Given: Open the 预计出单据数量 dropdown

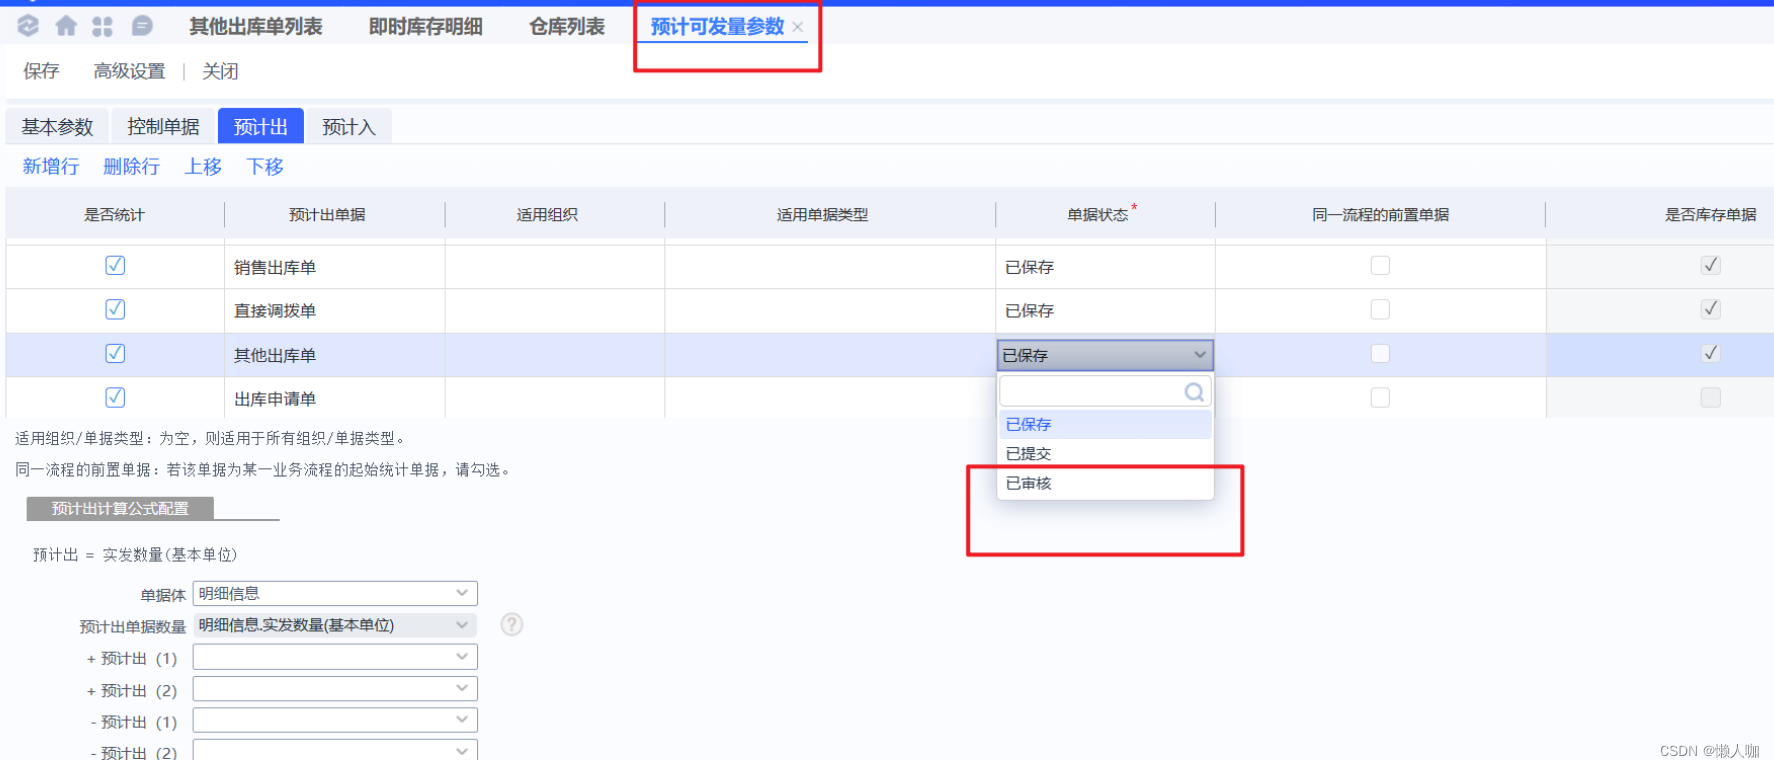Looking at the screenshot, I should 335,625.
